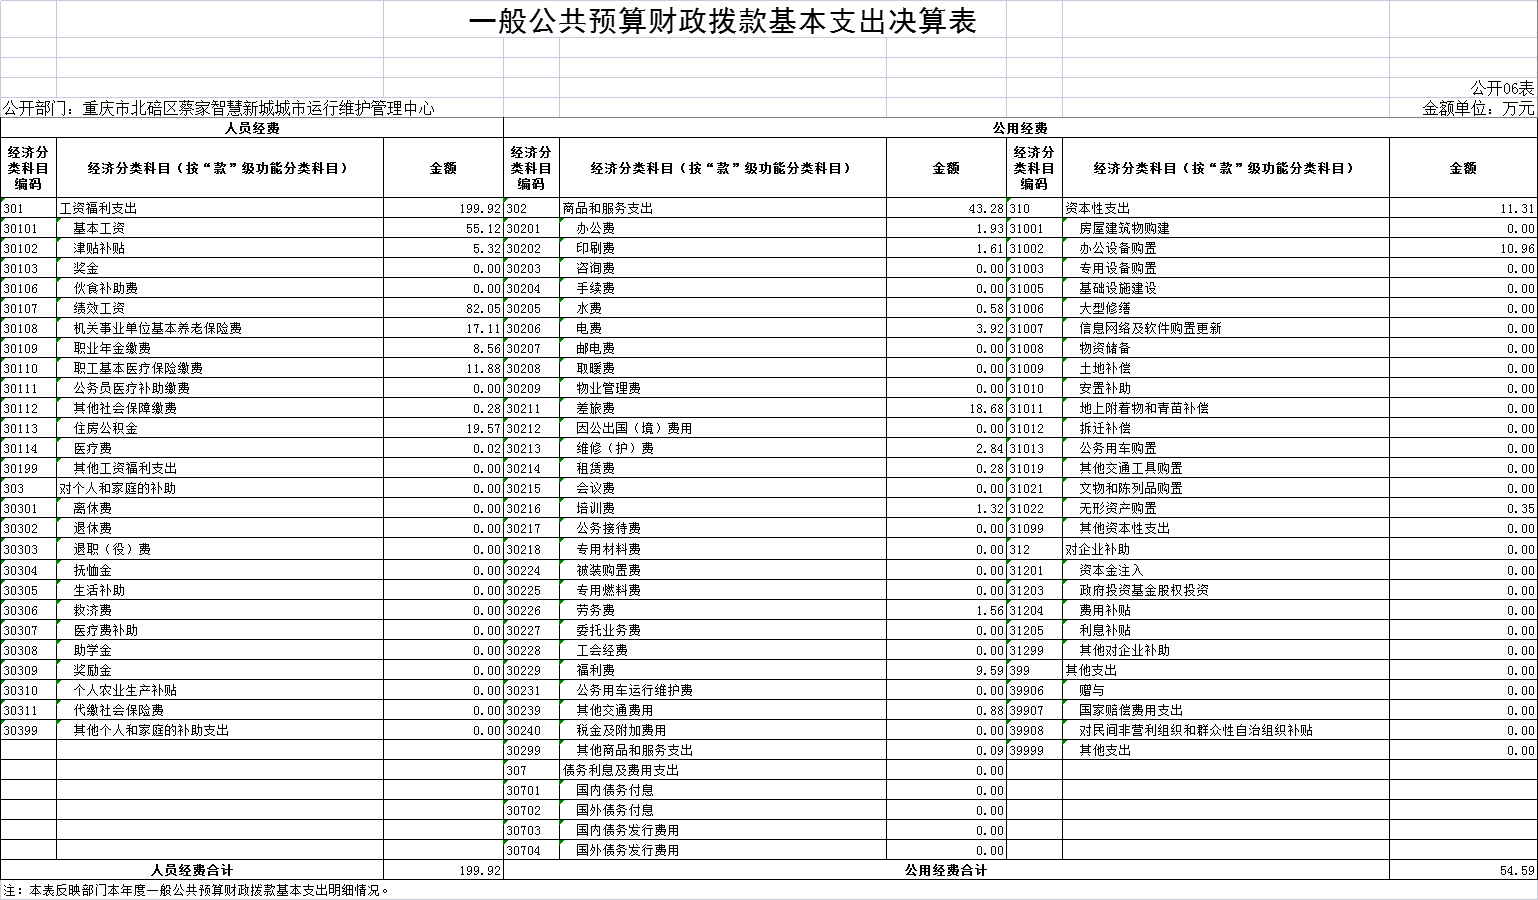The width and height of the screenshot is (1538, 900).
Task: Click the 绩效工资 amount 82.05
Action: click(x=443, y=308)
